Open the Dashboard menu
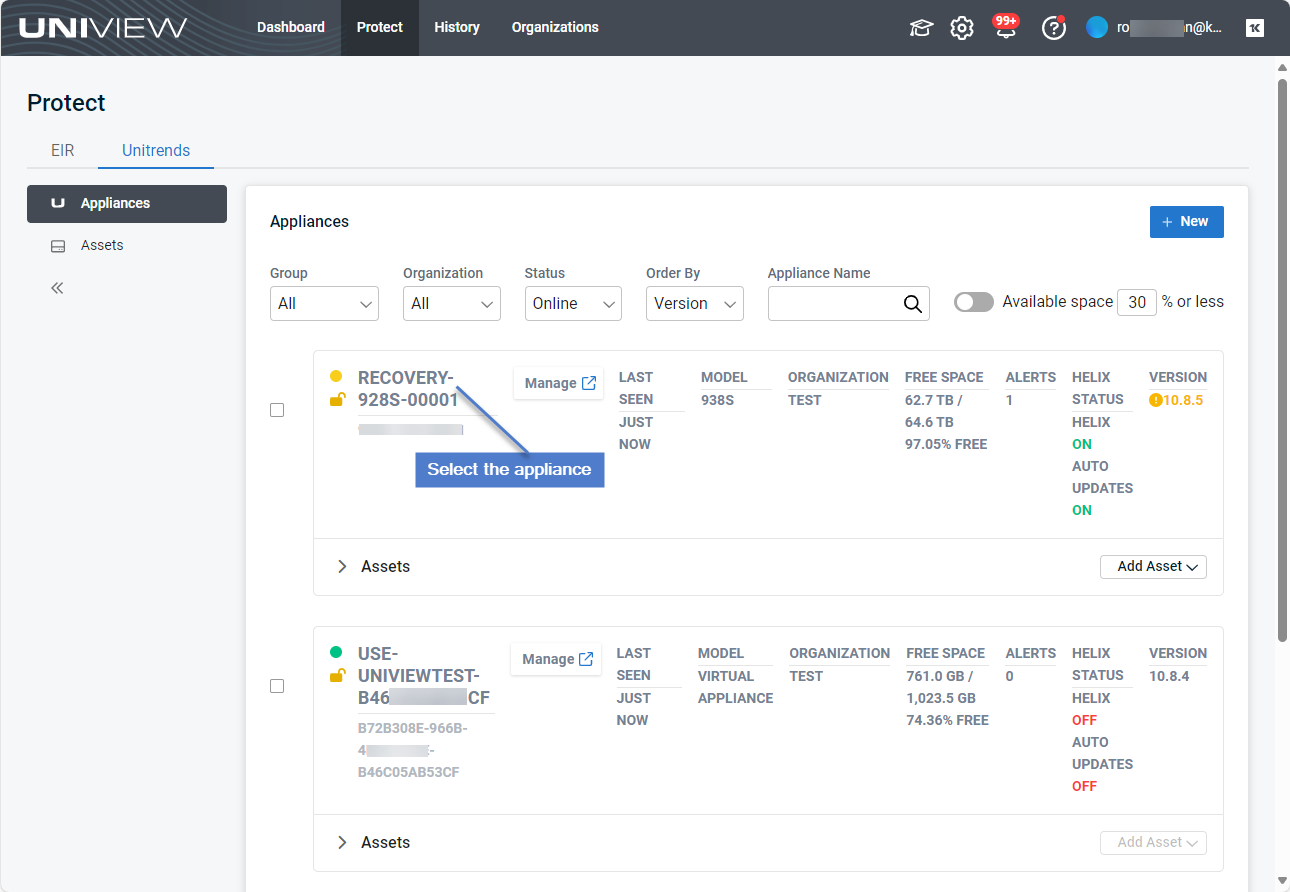Viewport: 1290px width, 892px height. coord(291,28)
